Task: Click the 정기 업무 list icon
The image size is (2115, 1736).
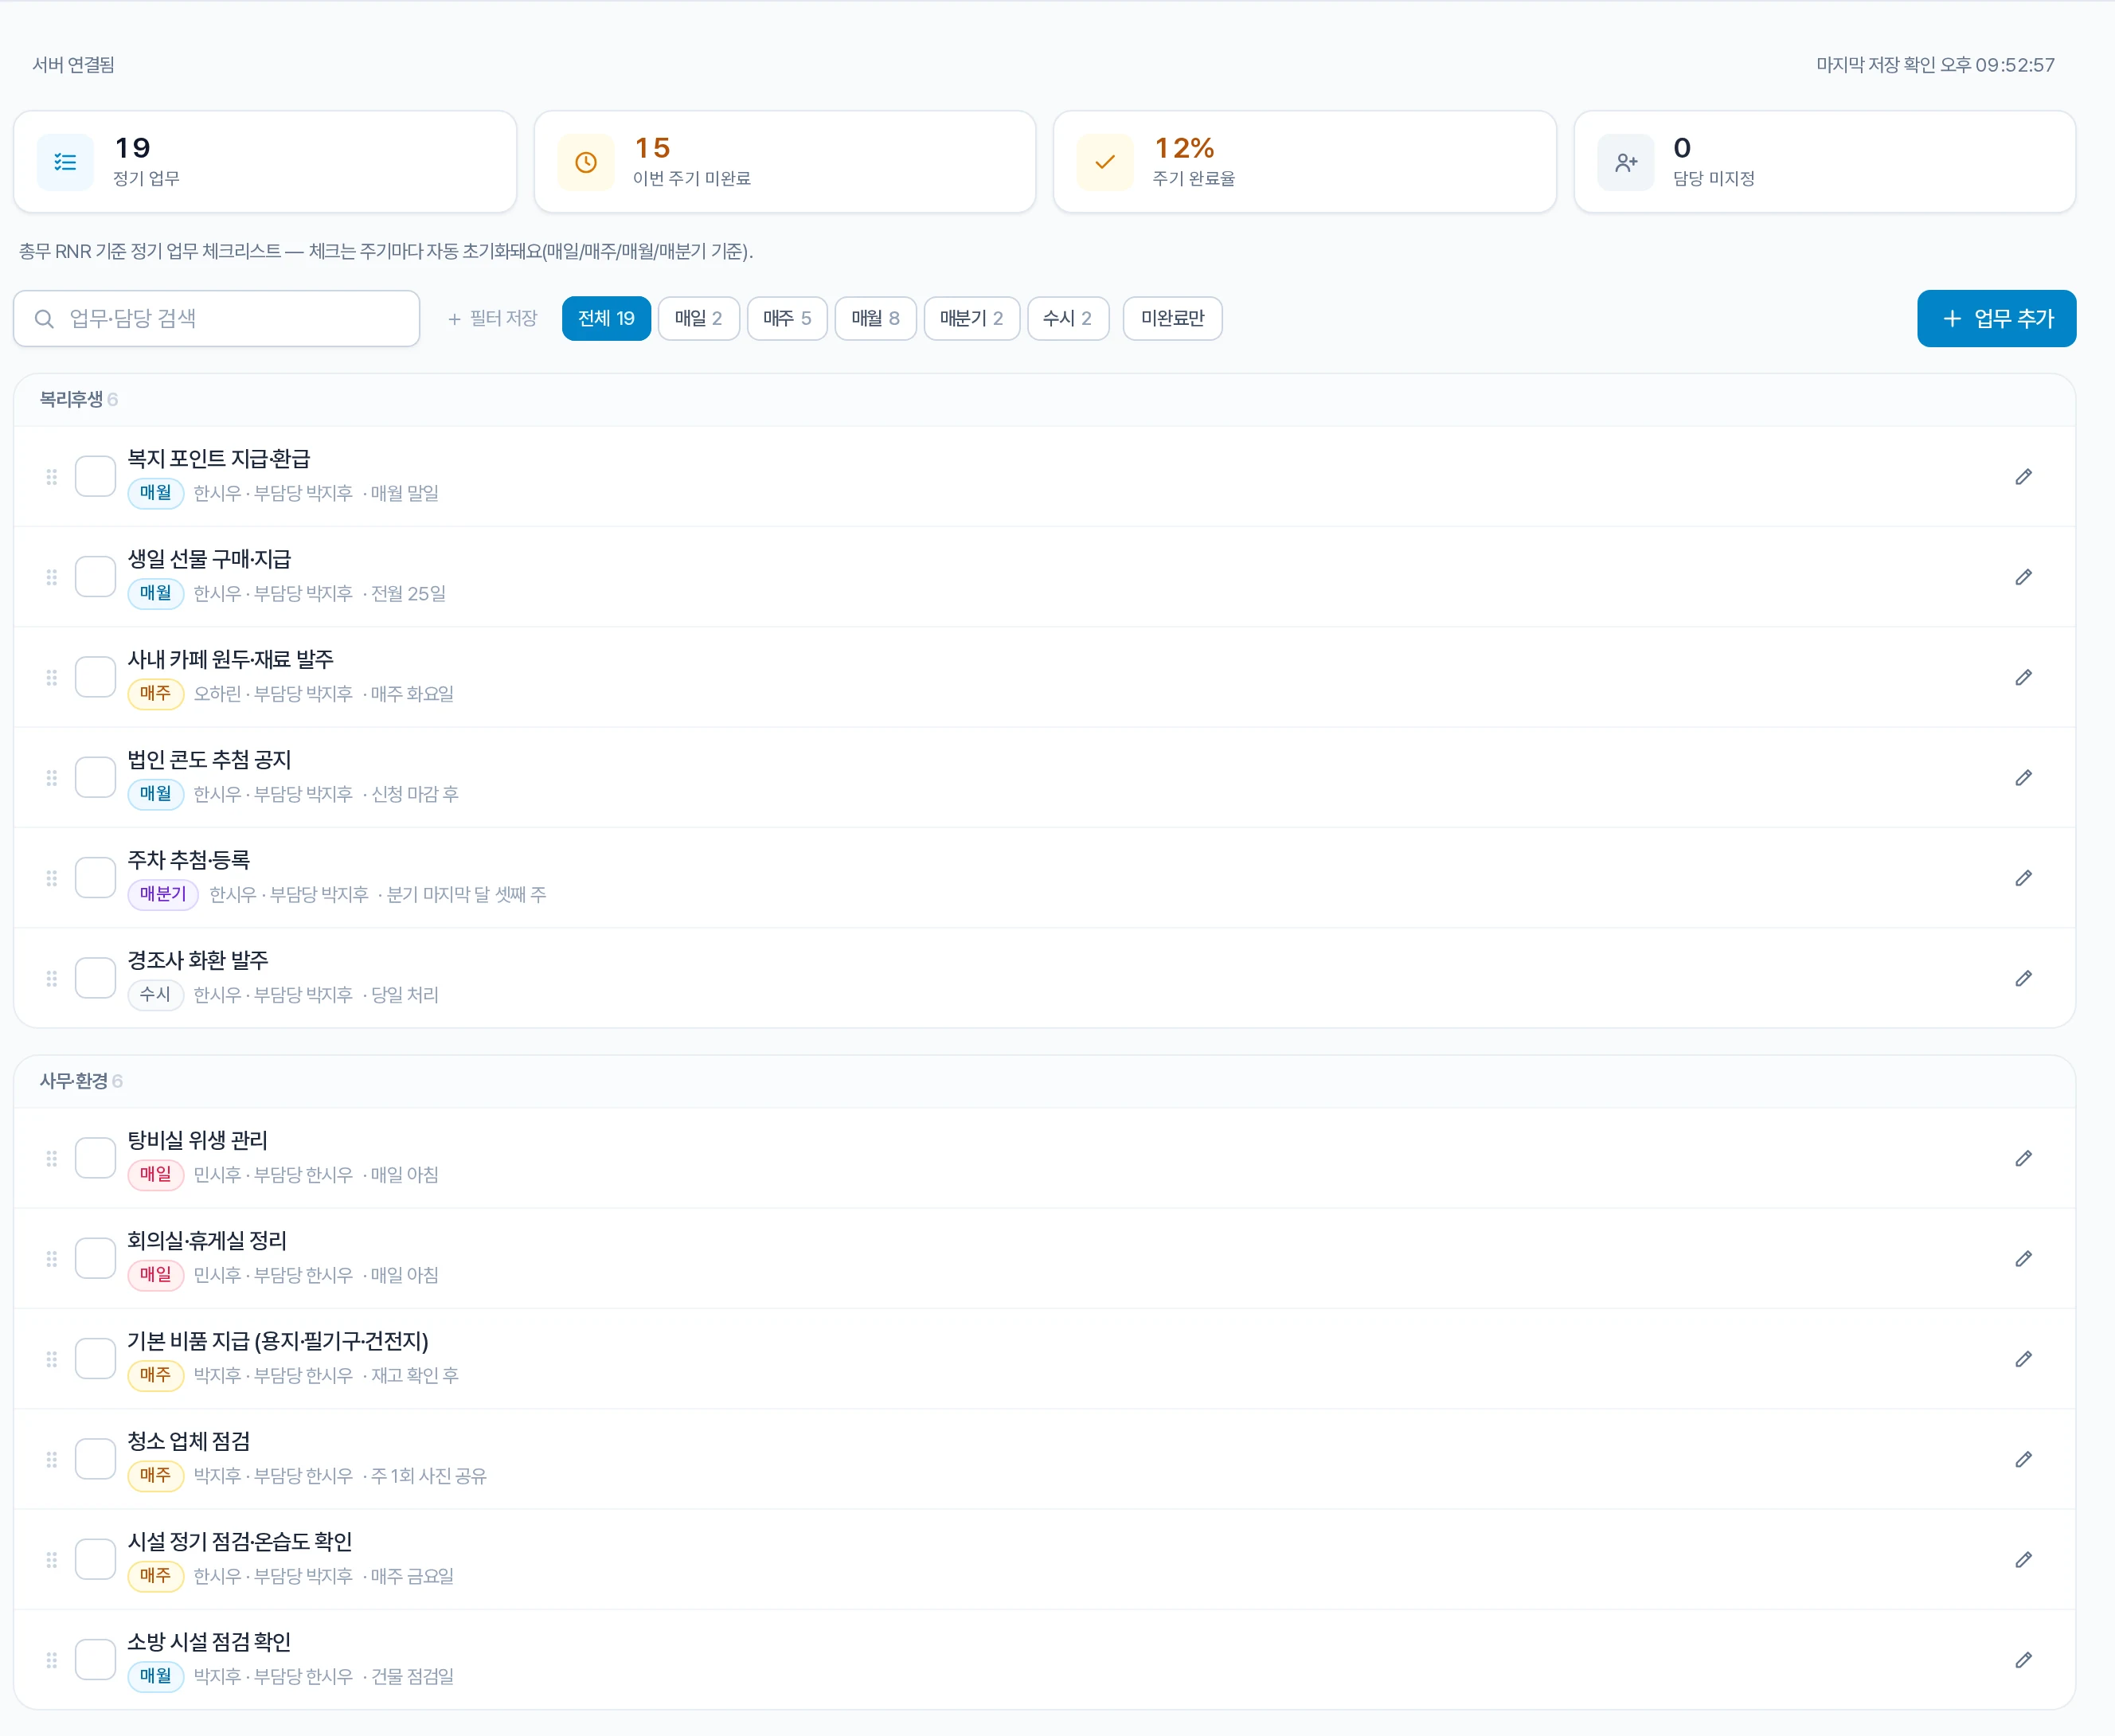Action: pos(65,162)
